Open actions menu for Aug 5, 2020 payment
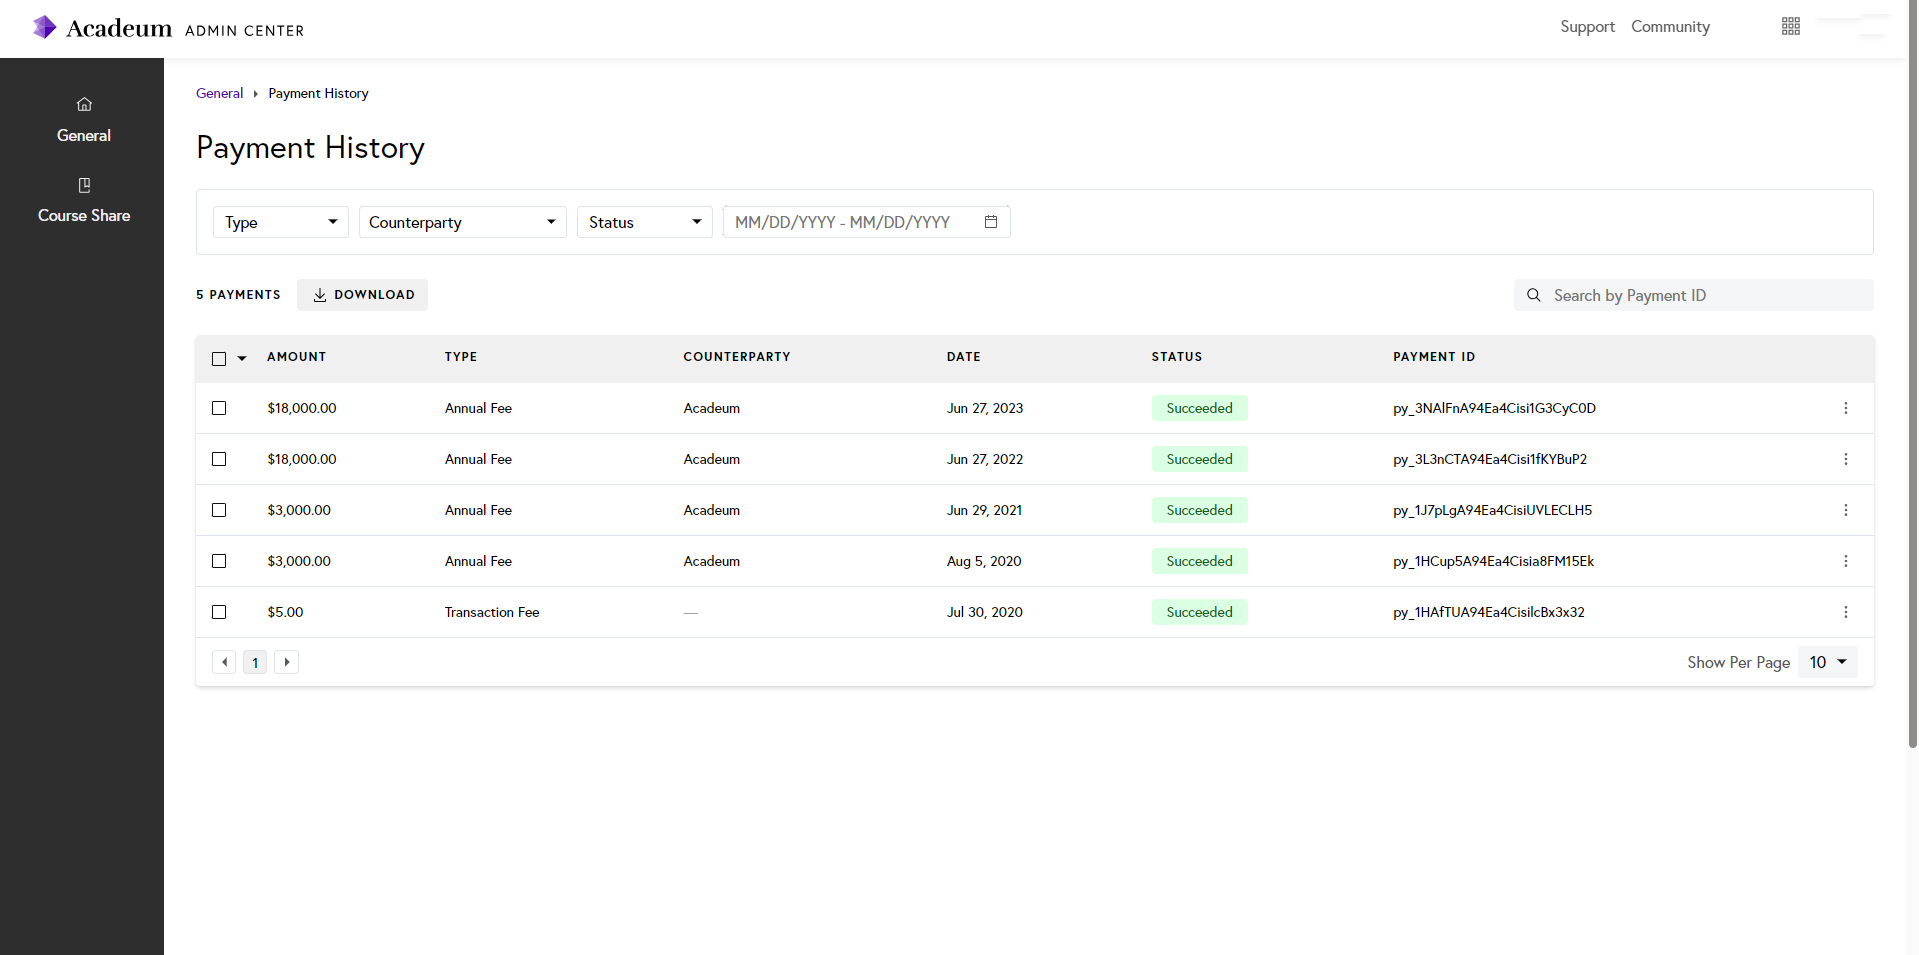The width and height of the screenshot is (1919, 955). coord(1846,561)
